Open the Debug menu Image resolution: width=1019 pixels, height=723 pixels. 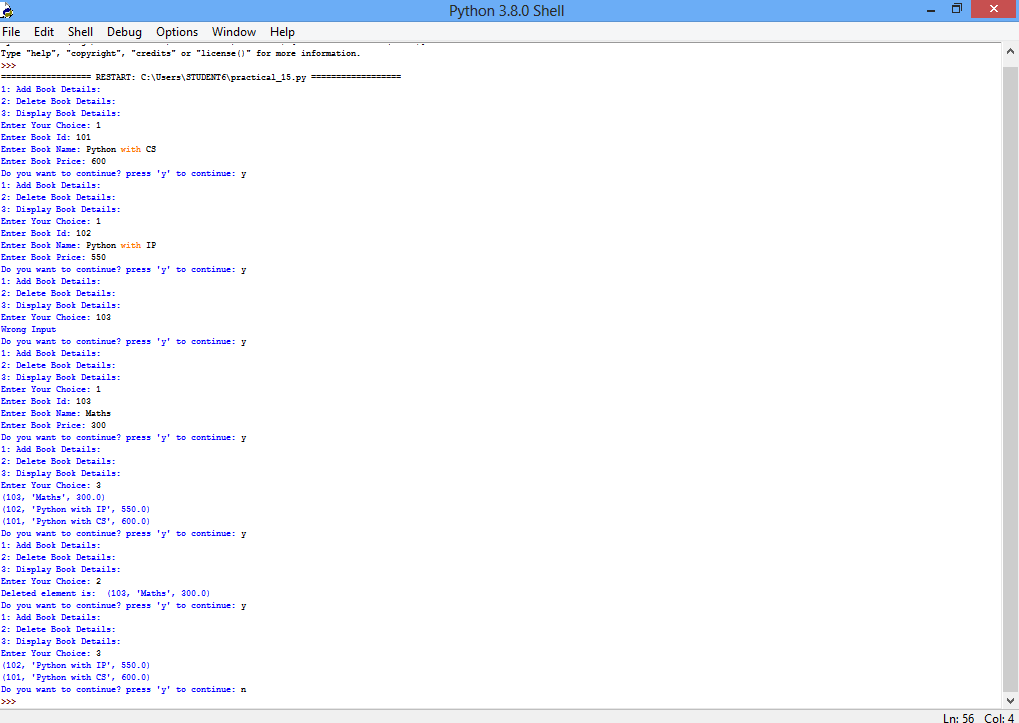point(123,31)
